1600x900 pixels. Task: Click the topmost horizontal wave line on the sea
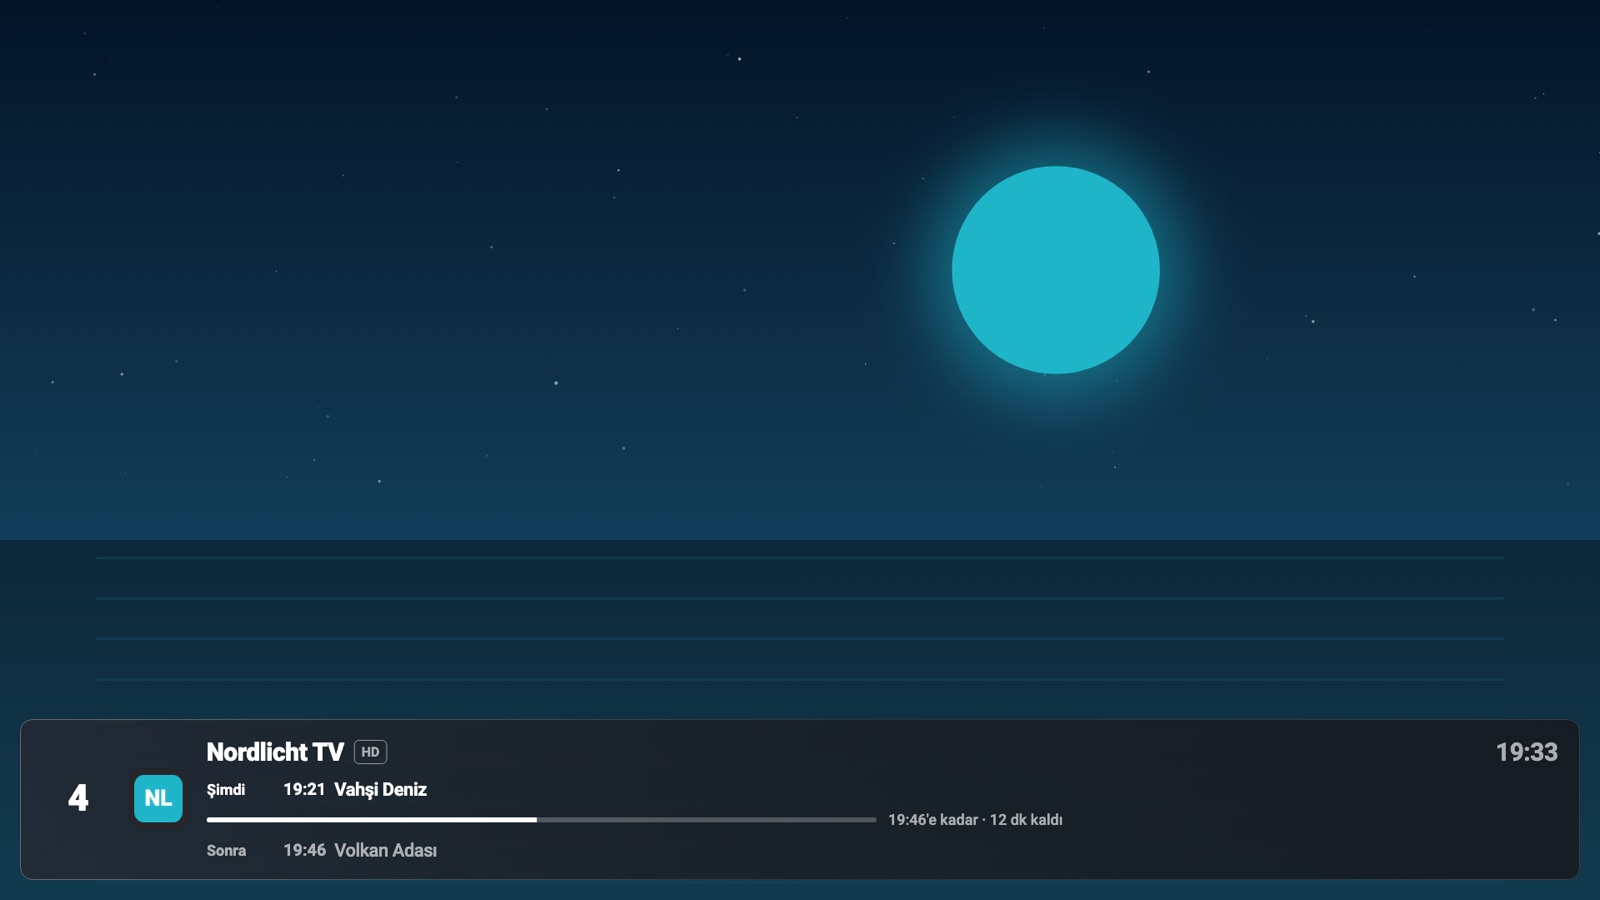coord(800,558)
